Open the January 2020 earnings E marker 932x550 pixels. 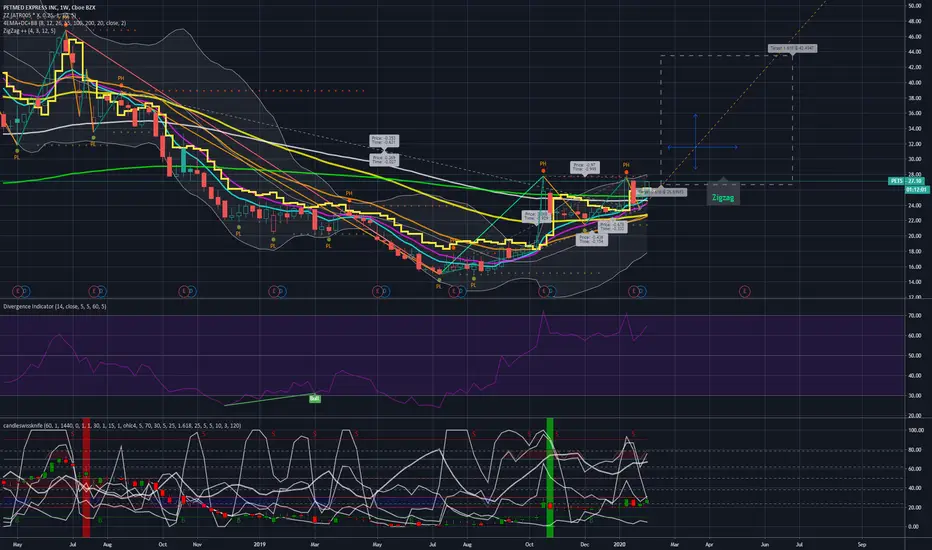pos(633,291)
